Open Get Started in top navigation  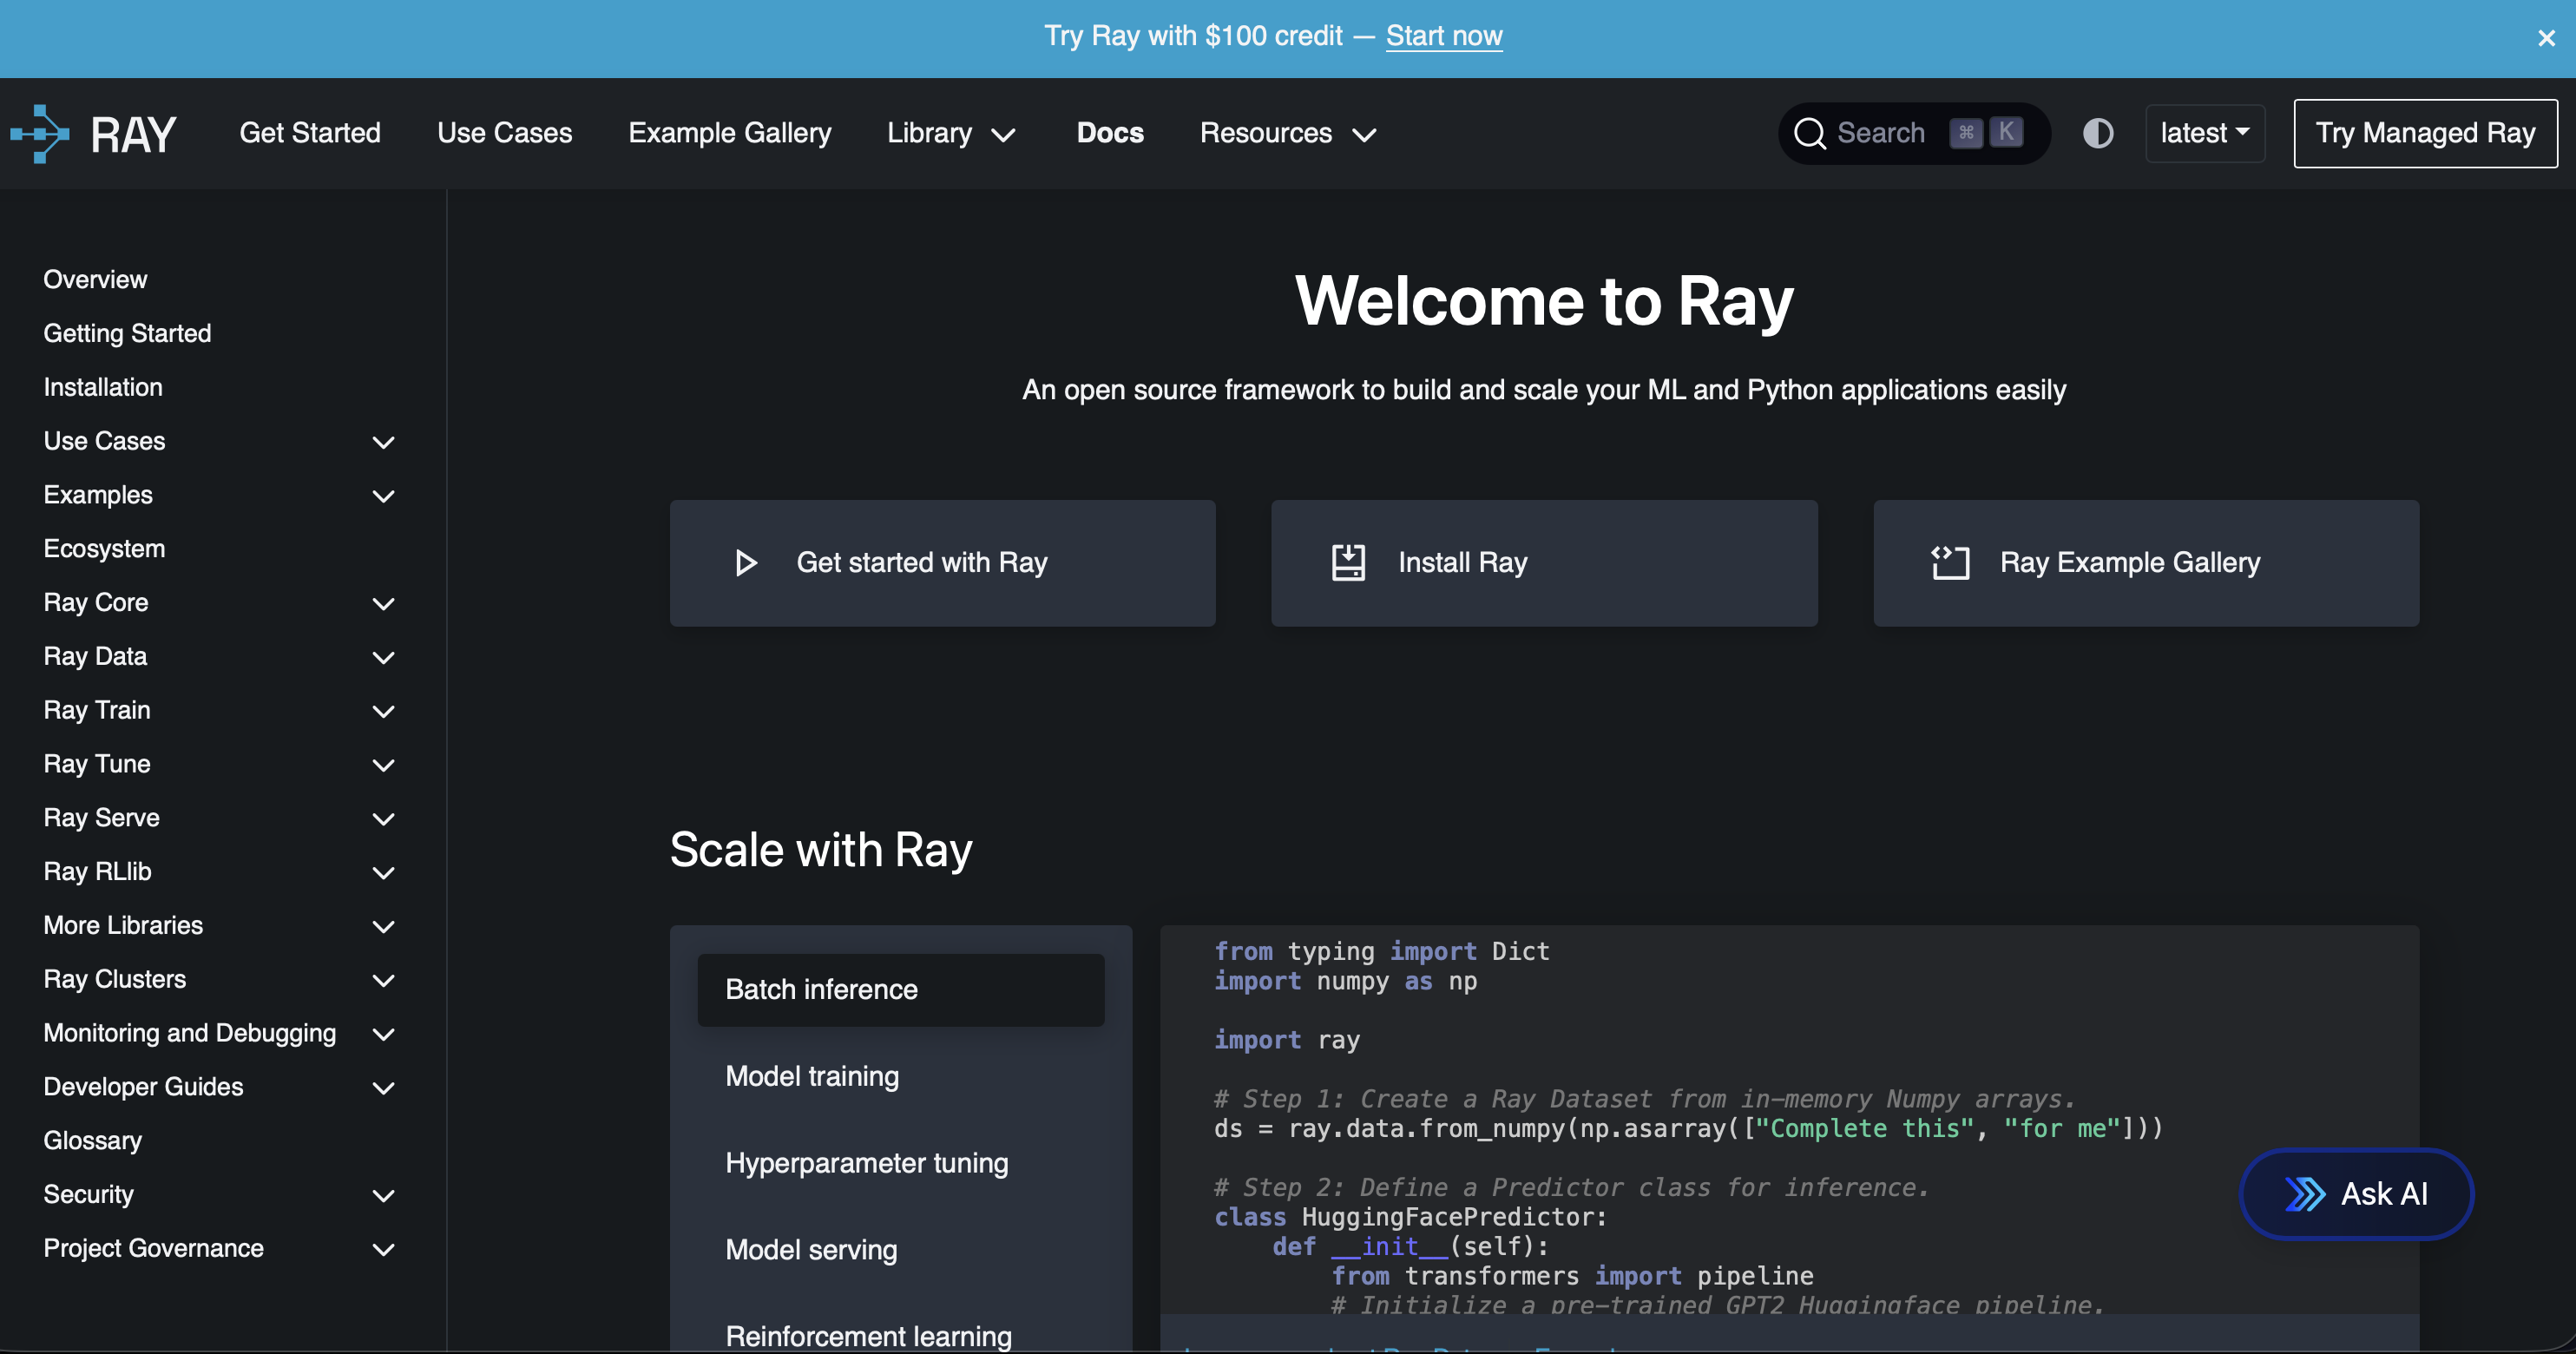pos(310,133)
